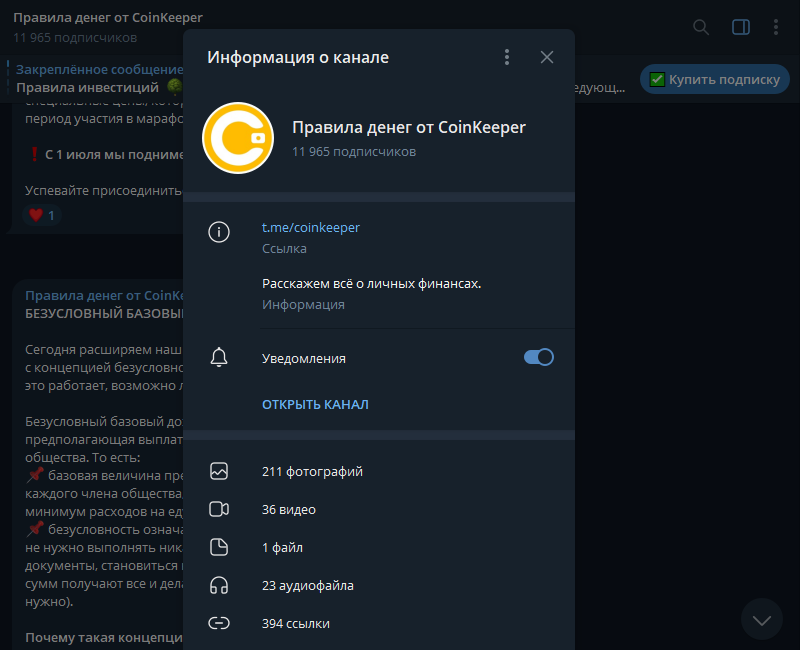The image size is (800, 650).
Task: Open the three-dot menu inside channel info dialog
Action: [x=507, y=57]
